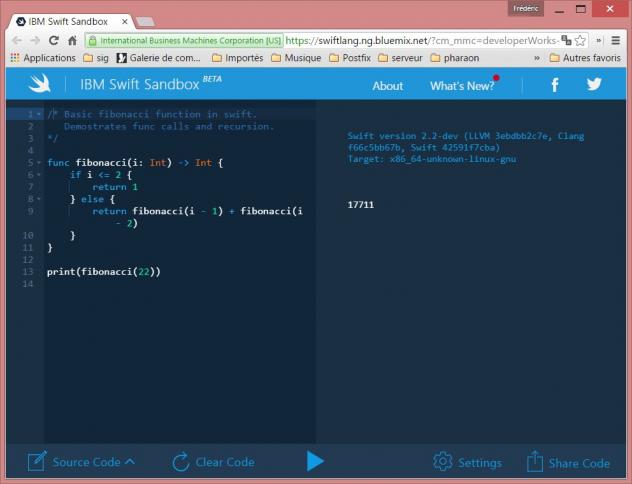
Task: Click the Clear Code refresh icon
Action: (x=181, y=462)
